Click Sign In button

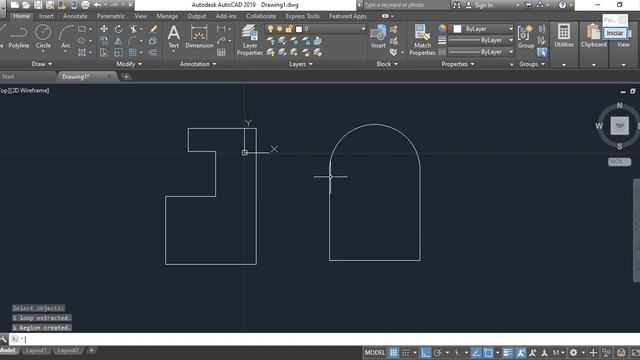click(x=479, y=5)
